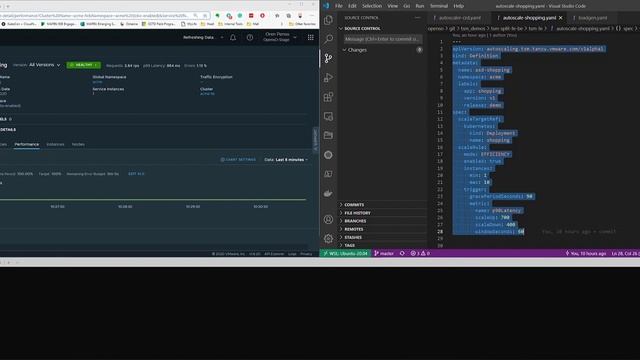Select the Nodes tab in the browser
640x360 pixels.
click(78, 144)
